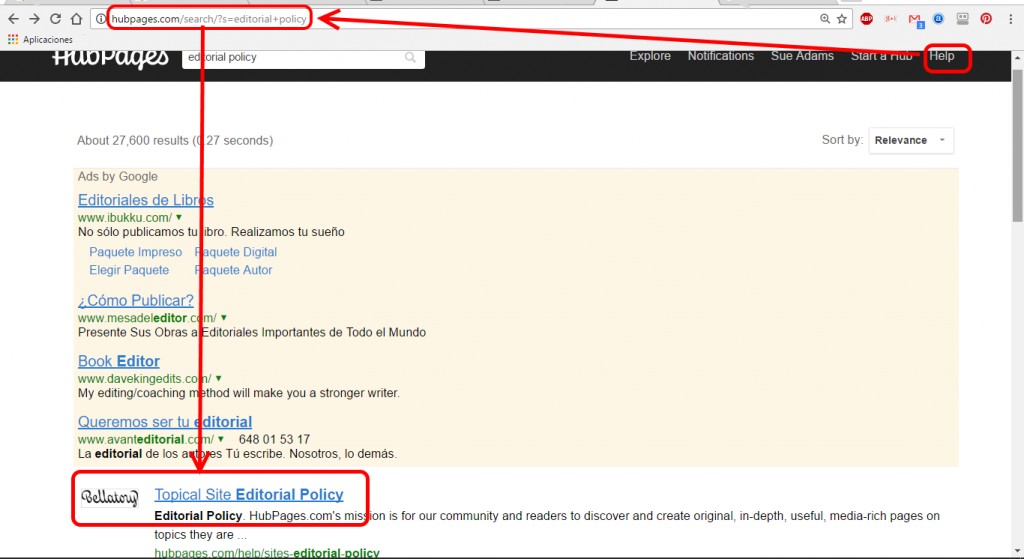Open the Editoriales de Libros ad link
The height and width of the screenshot is (559, 1024).
click(x=146, y=200)
